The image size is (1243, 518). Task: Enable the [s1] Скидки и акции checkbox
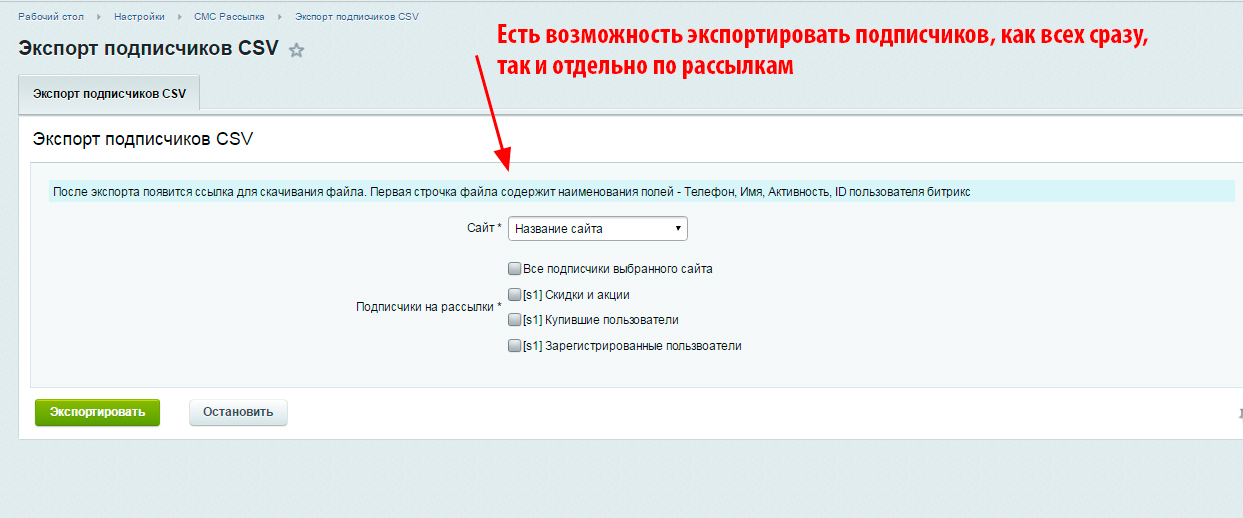[x=514, y=295]
